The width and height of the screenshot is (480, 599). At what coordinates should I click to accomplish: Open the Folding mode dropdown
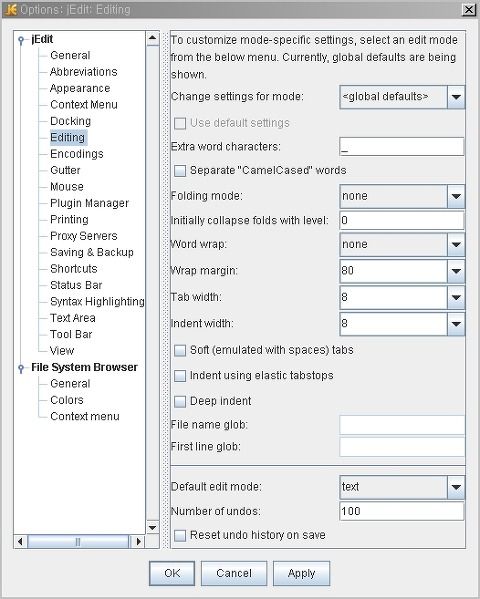[456, 196]
